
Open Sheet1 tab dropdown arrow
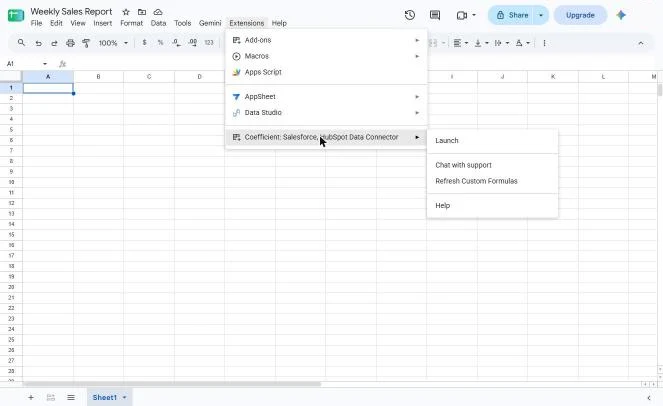point(124,398)
